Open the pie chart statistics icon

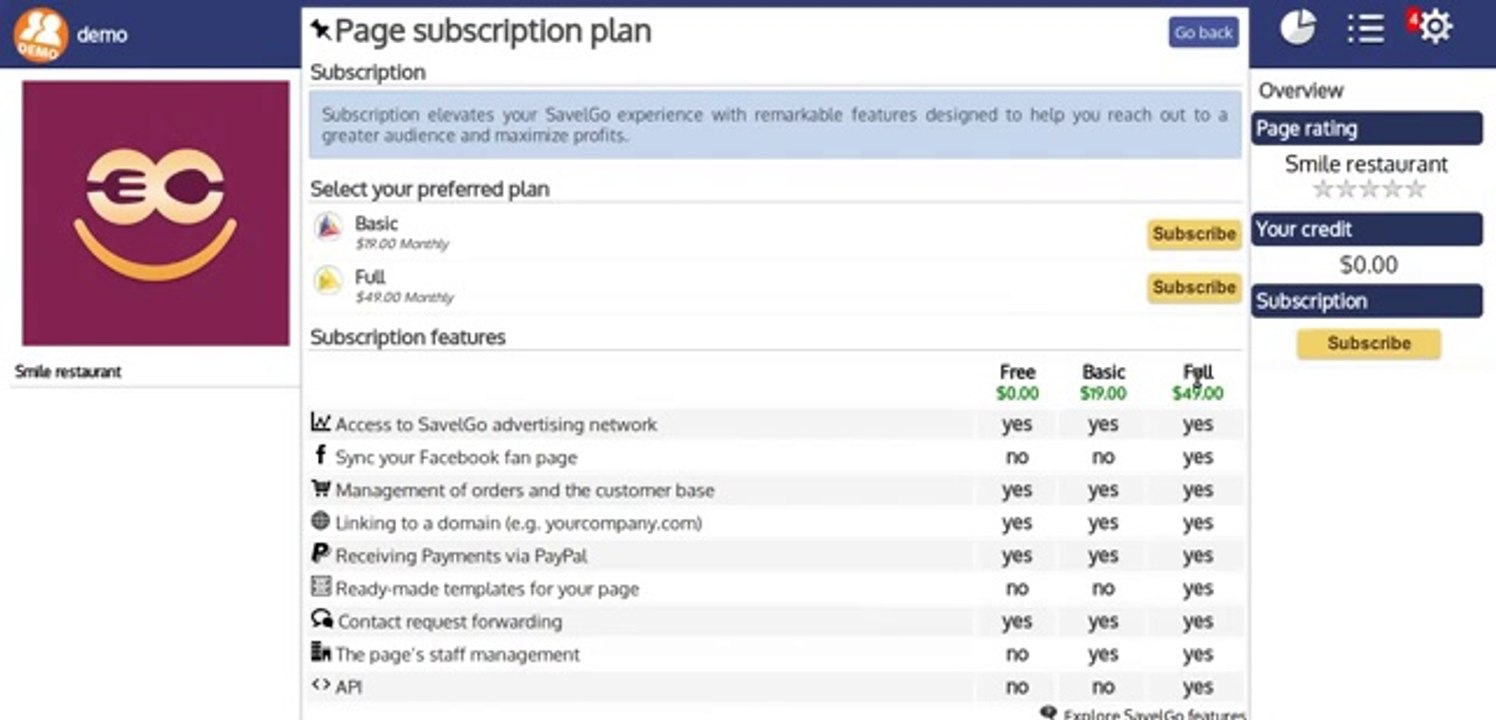tap(1298, 27)
